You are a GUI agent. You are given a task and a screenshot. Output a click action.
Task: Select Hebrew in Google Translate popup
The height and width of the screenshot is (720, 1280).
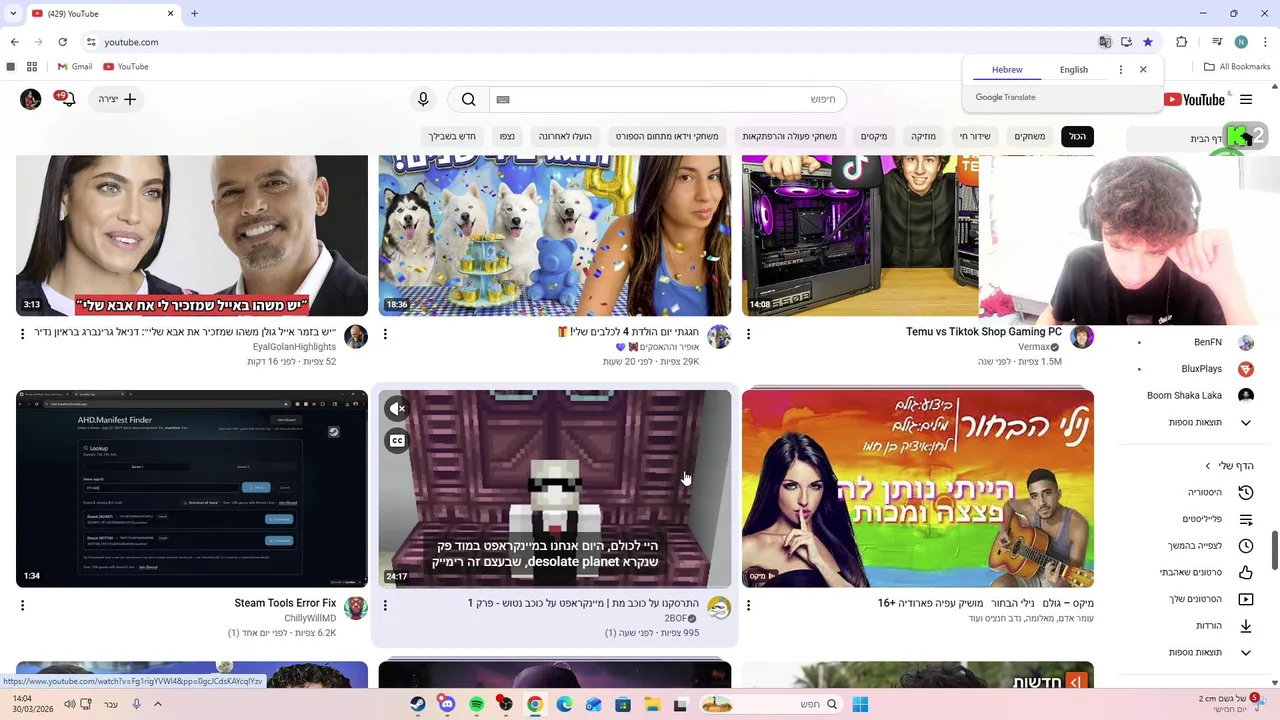click(x=1007, y=70)
